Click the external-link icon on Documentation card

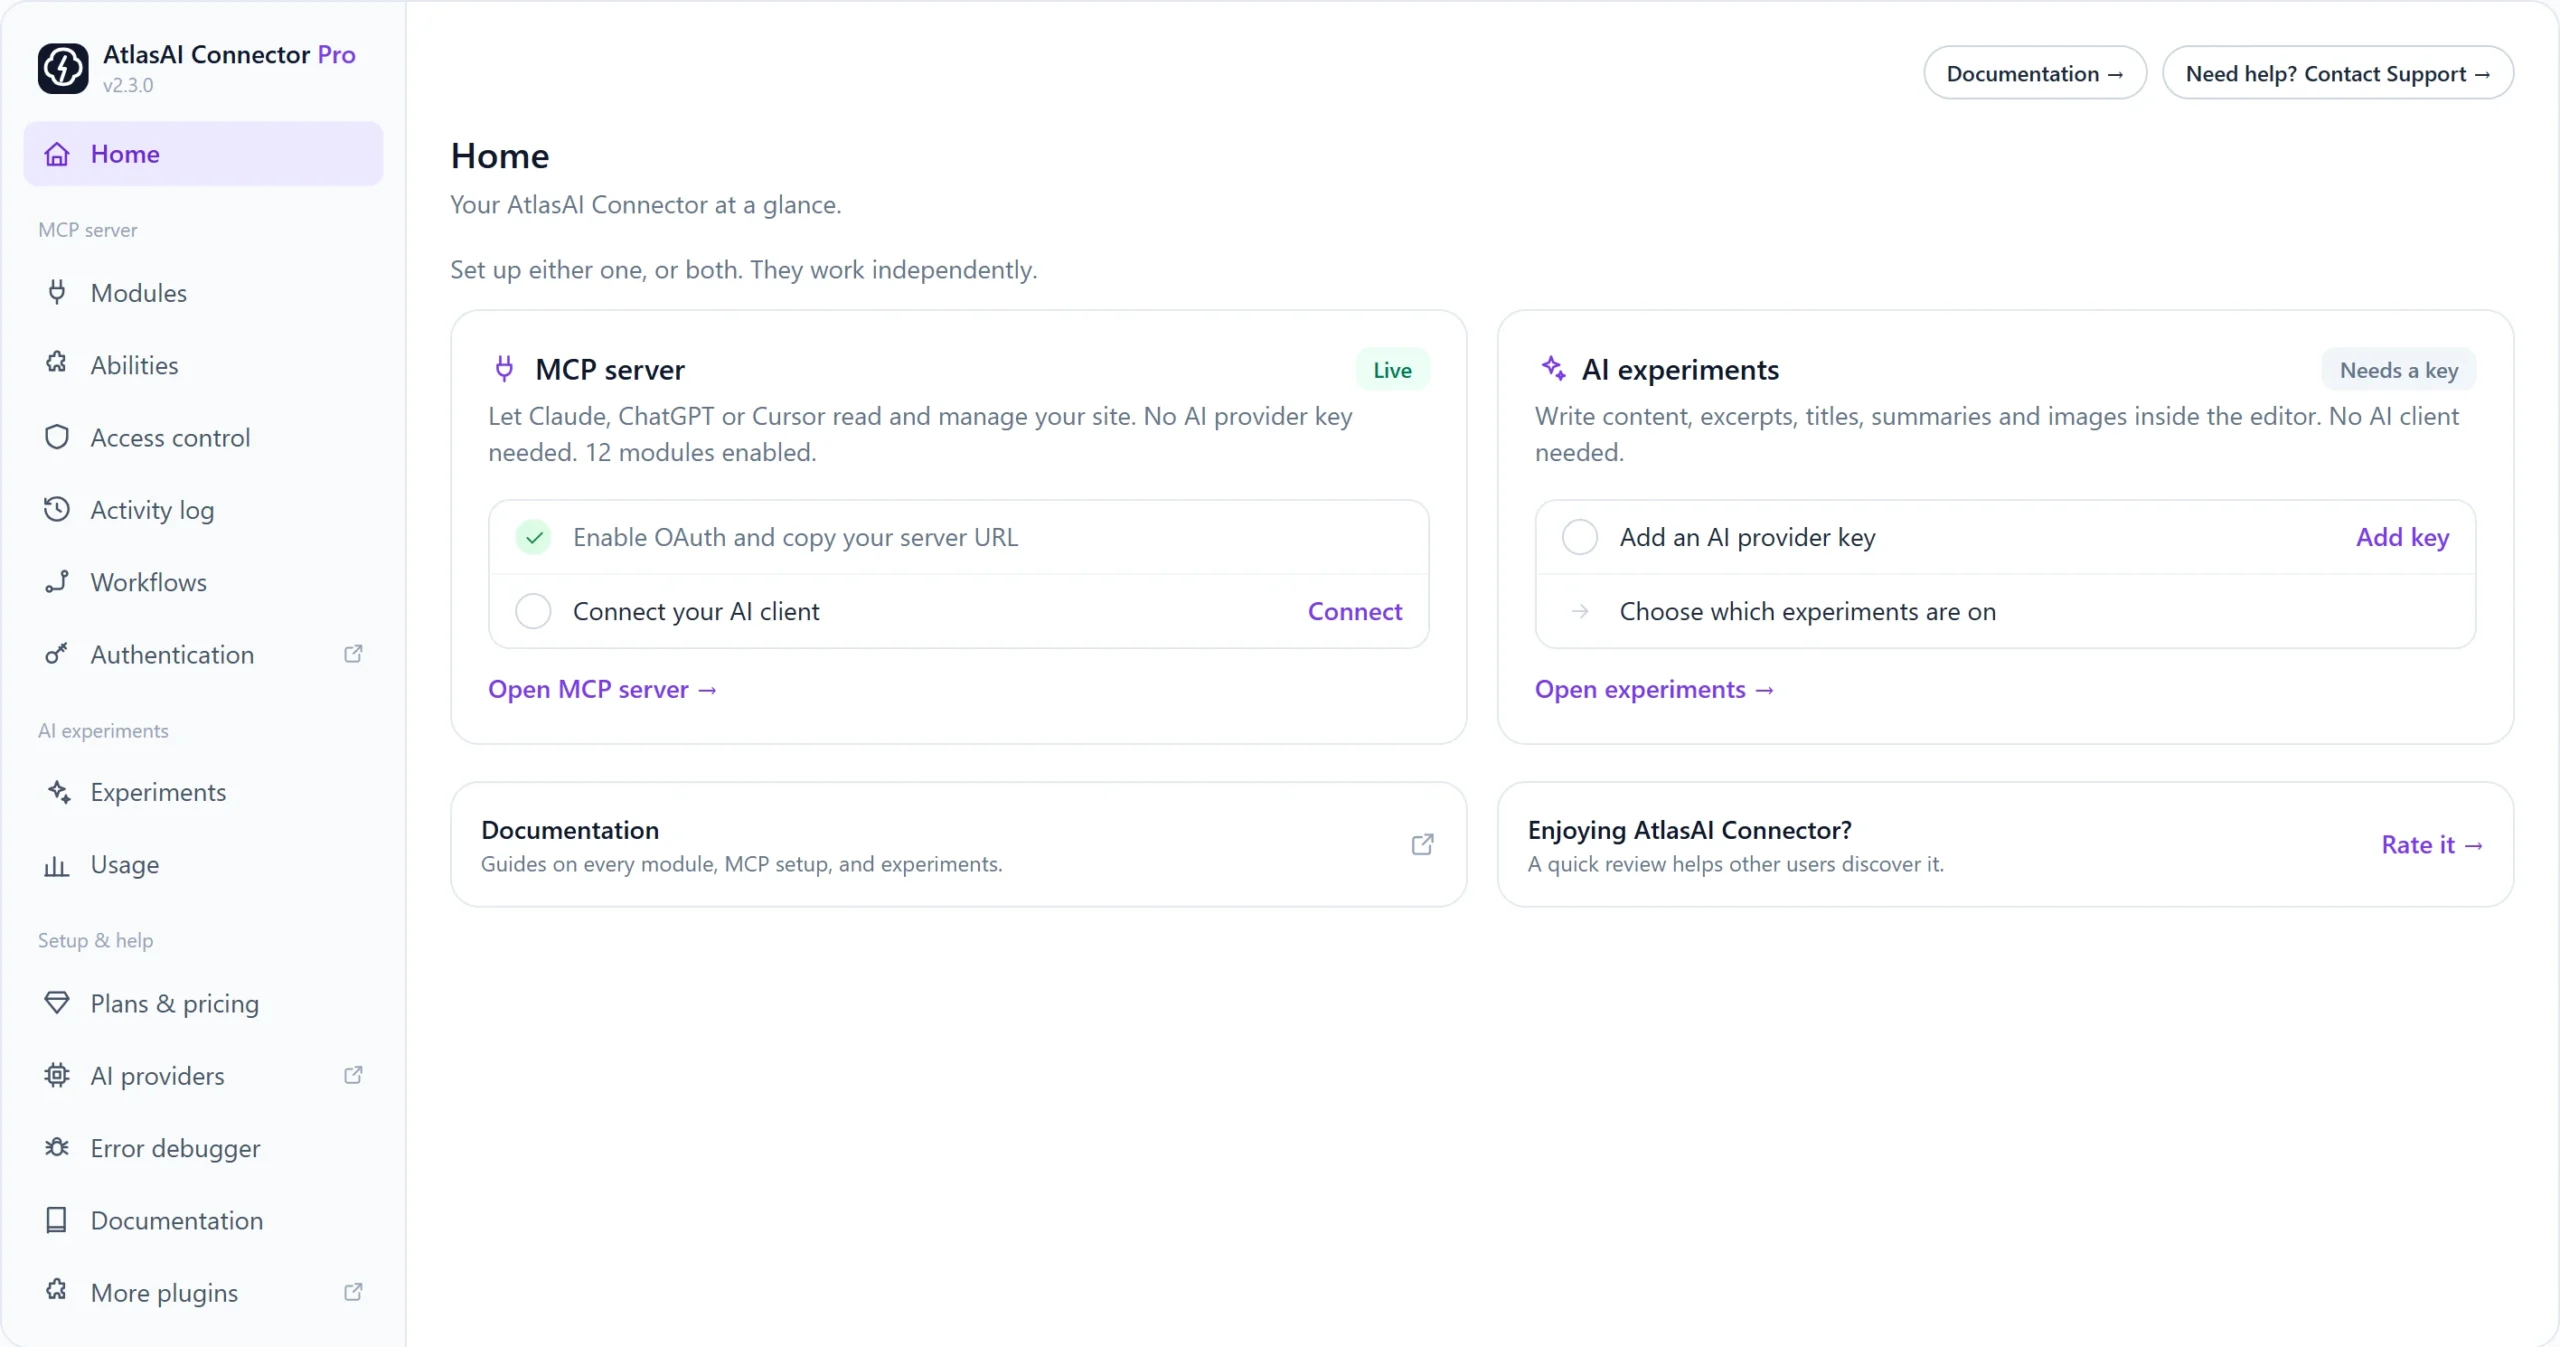click(x=1422, y=845)
